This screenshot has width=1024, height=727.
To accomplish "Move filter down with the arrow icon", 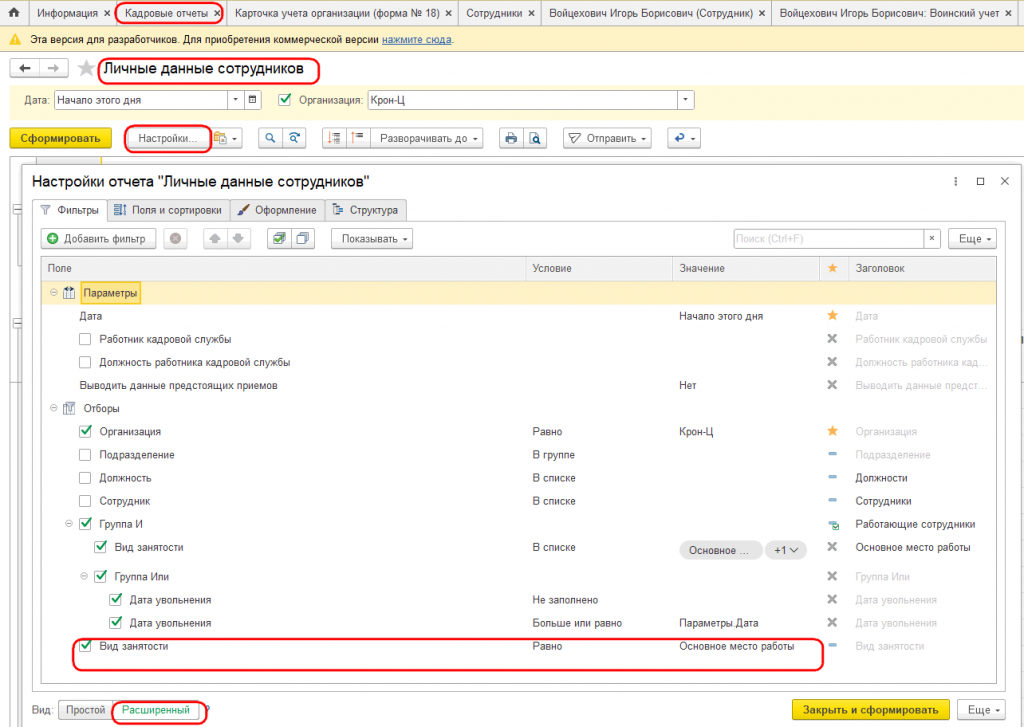I will click(x=238, y=238).
